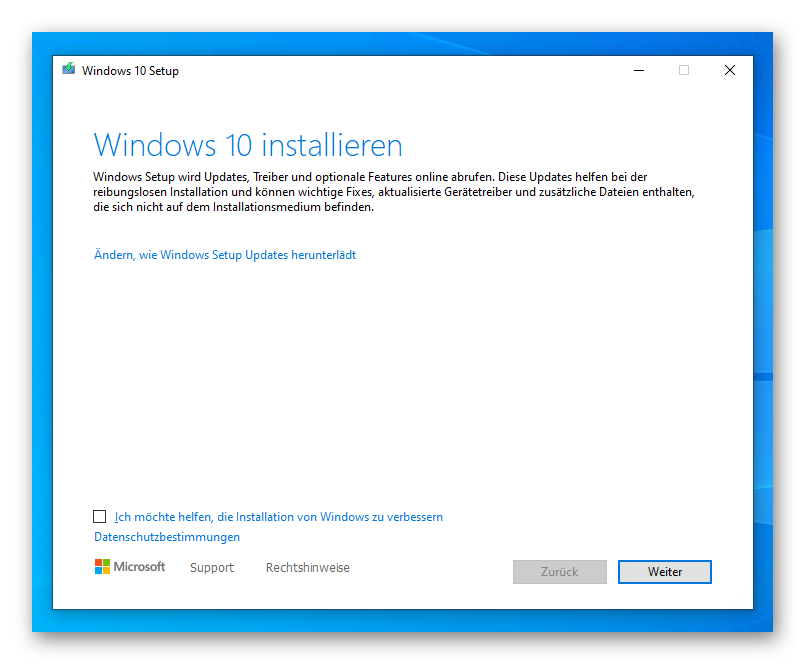Open the Support link

tap(212, 568)
